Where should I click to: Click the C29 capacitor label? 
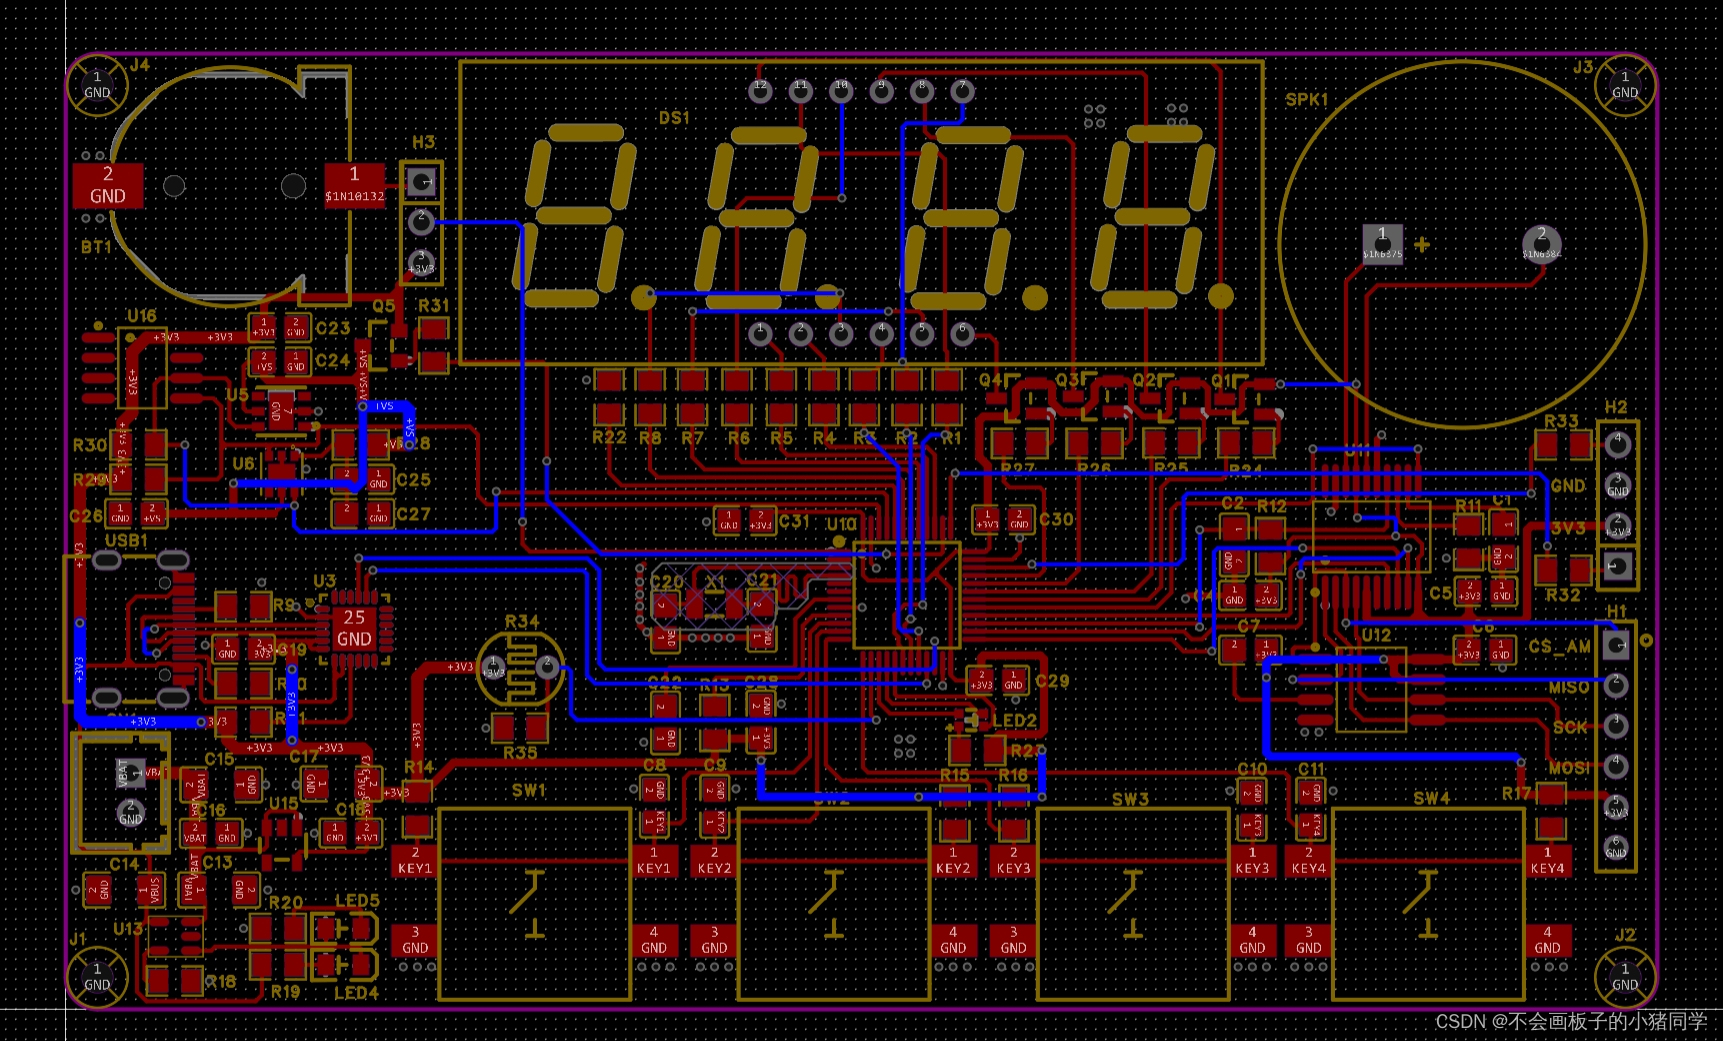[x=1053, y=681]
